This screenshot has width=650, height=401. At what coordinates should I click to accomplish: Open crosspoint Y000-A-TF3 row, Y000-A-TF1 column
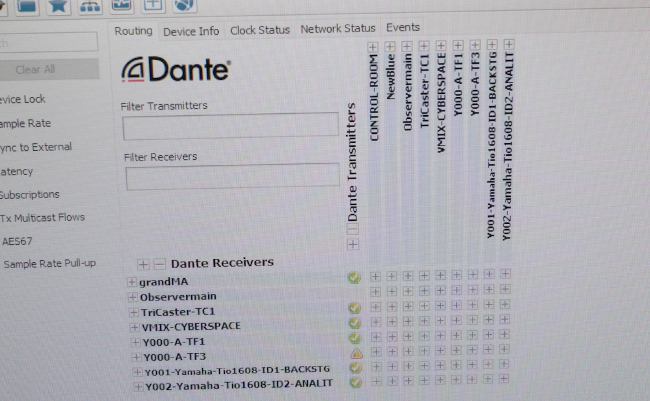point(456,350)
